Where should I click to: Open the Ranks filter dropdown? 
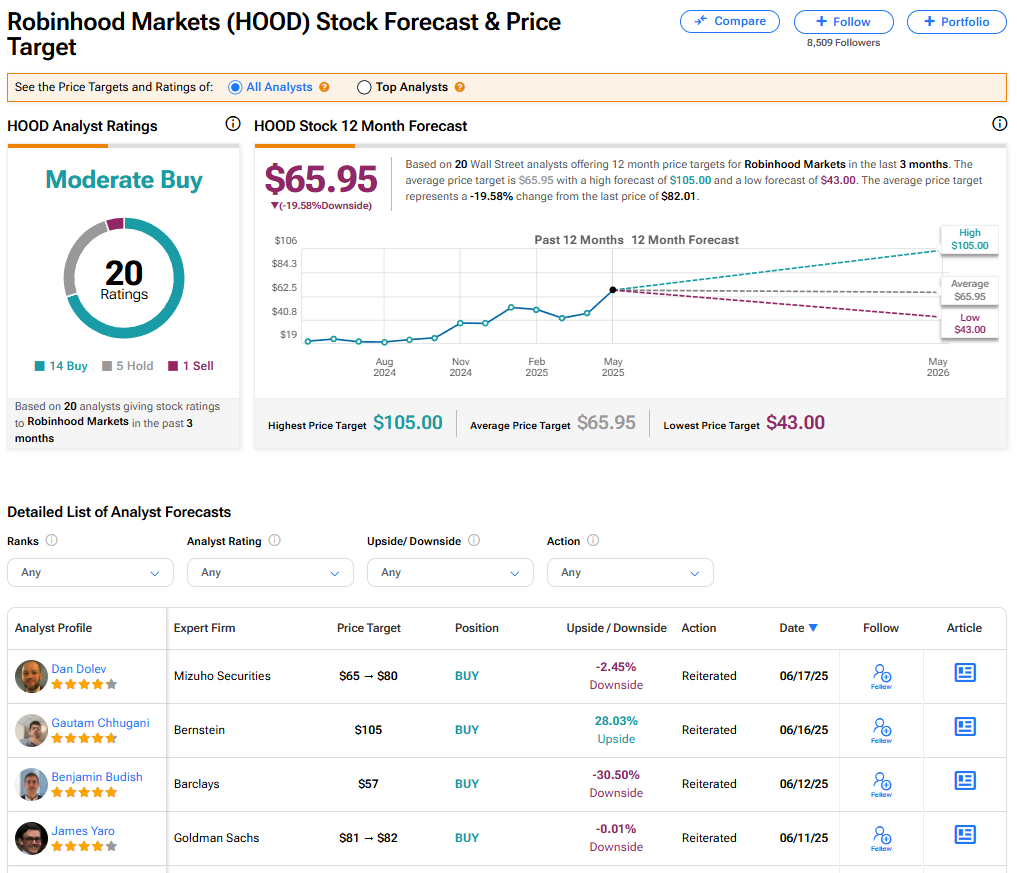pos(90,573)
